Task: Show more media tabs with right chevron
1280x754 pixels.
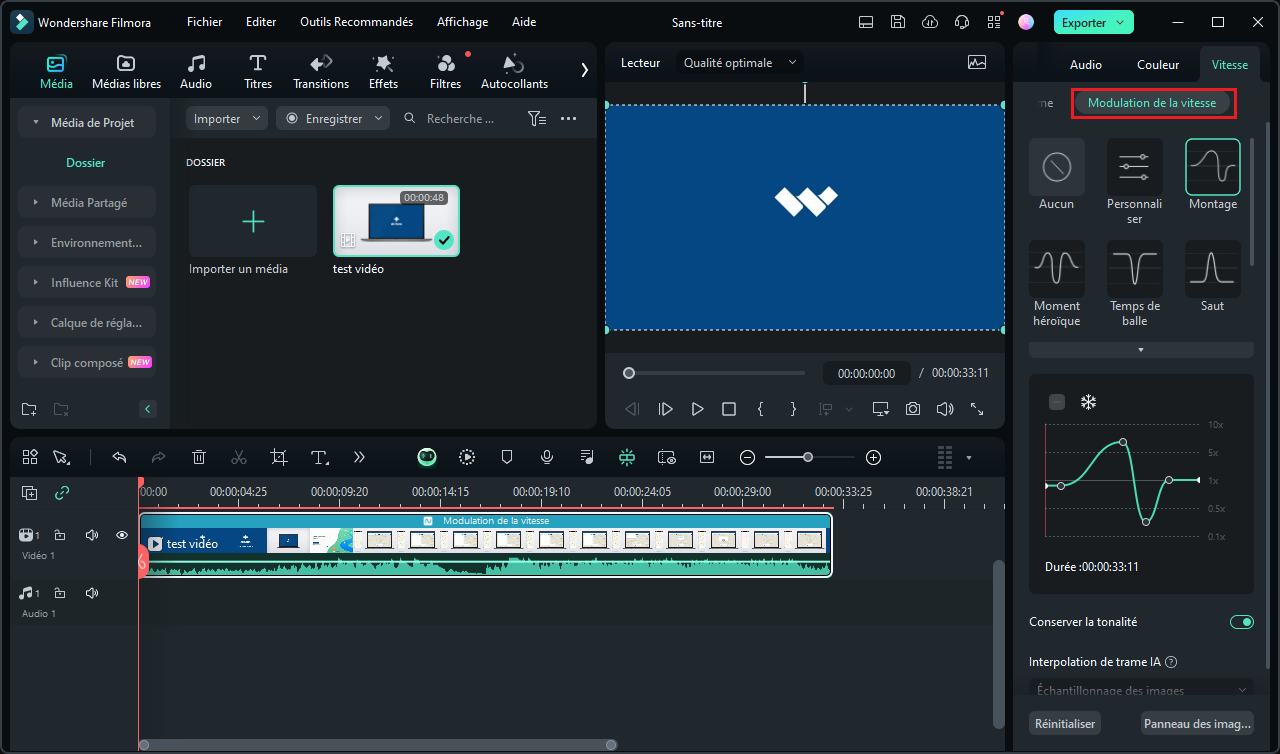Action: (x=585, y=70)
